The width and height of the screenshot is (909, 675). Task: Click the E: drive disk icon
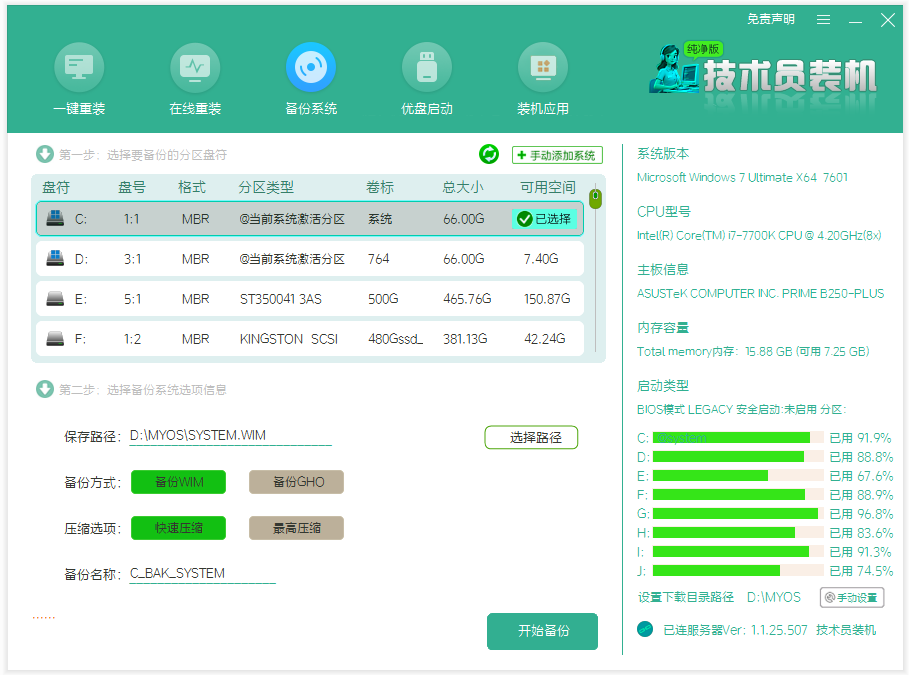55,299
